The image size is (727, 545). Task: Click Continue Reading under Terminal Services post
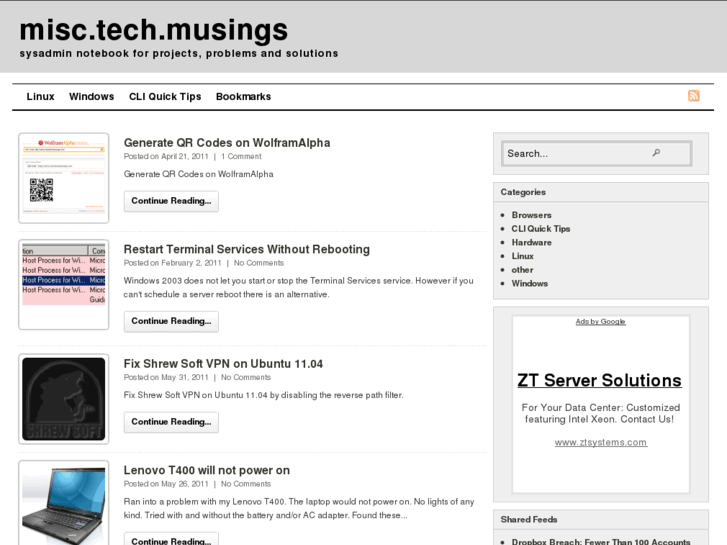[x=171, y=321]
